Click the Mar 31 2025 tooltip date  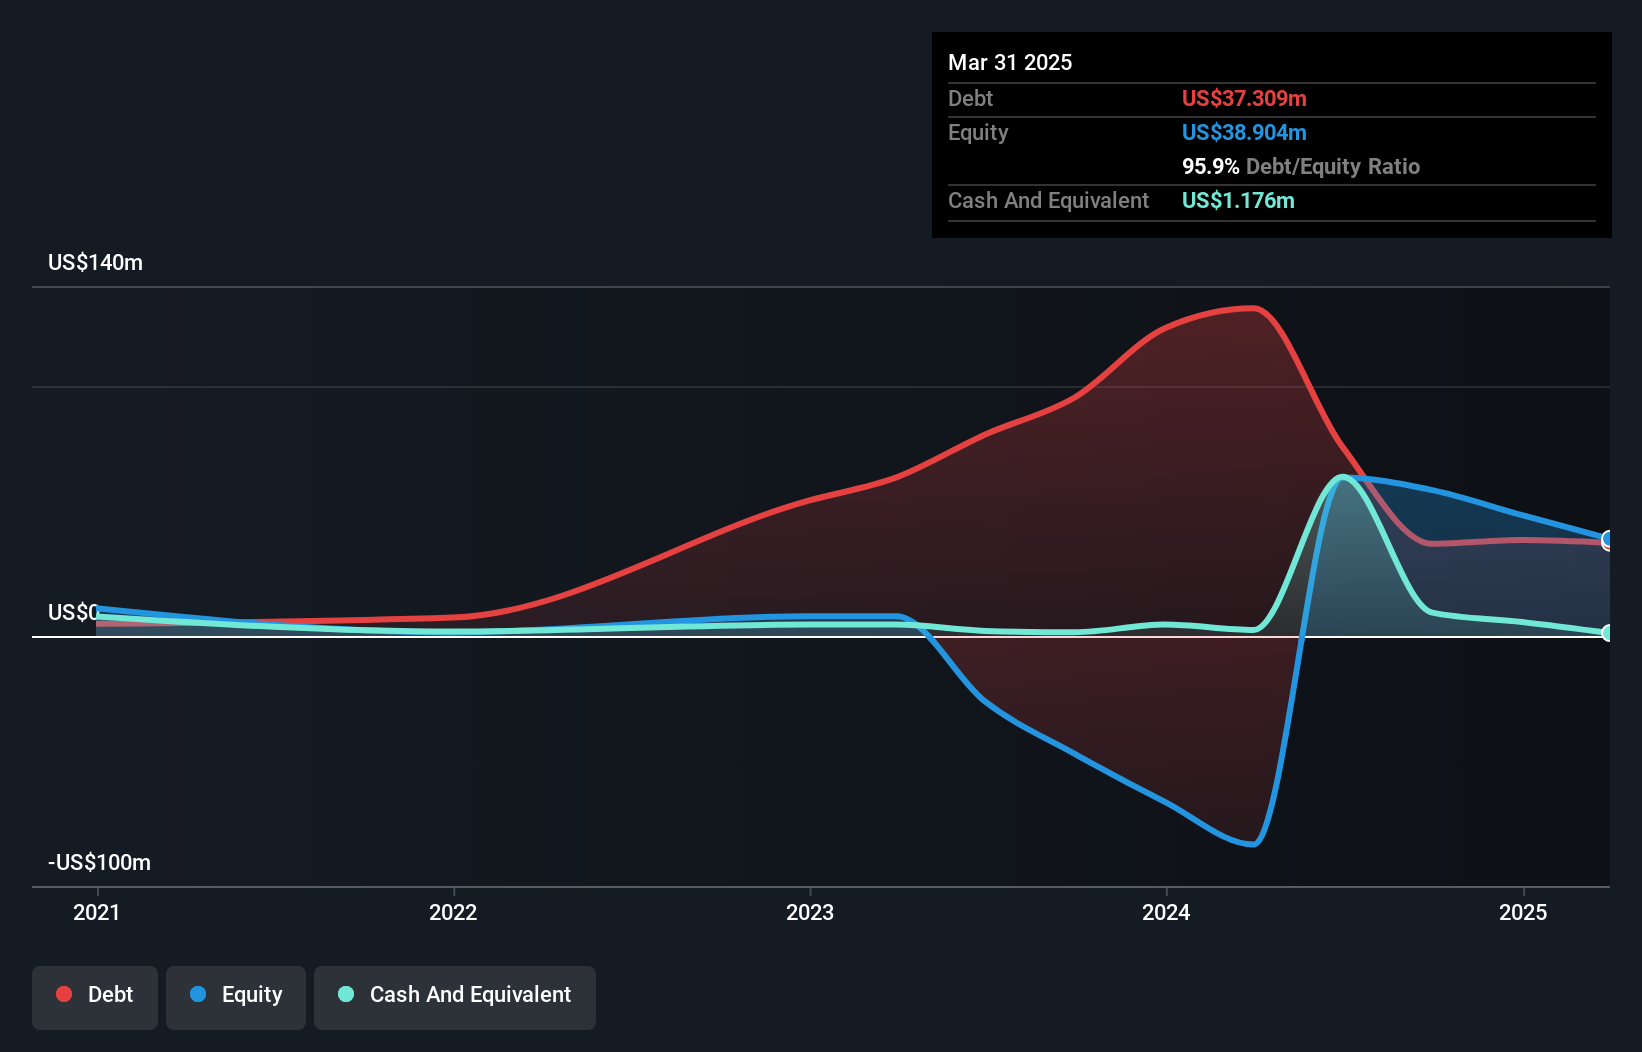coord(1010,62)
